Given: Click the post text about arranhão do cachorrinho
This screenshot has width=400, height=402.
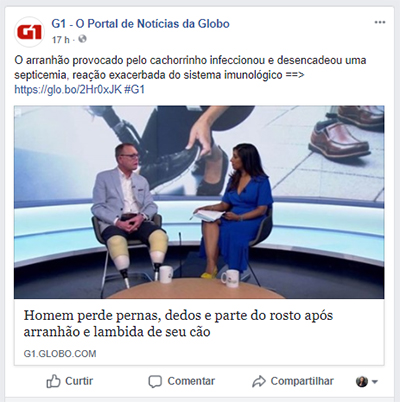Looking at the screenshot, I should point(190,68).
